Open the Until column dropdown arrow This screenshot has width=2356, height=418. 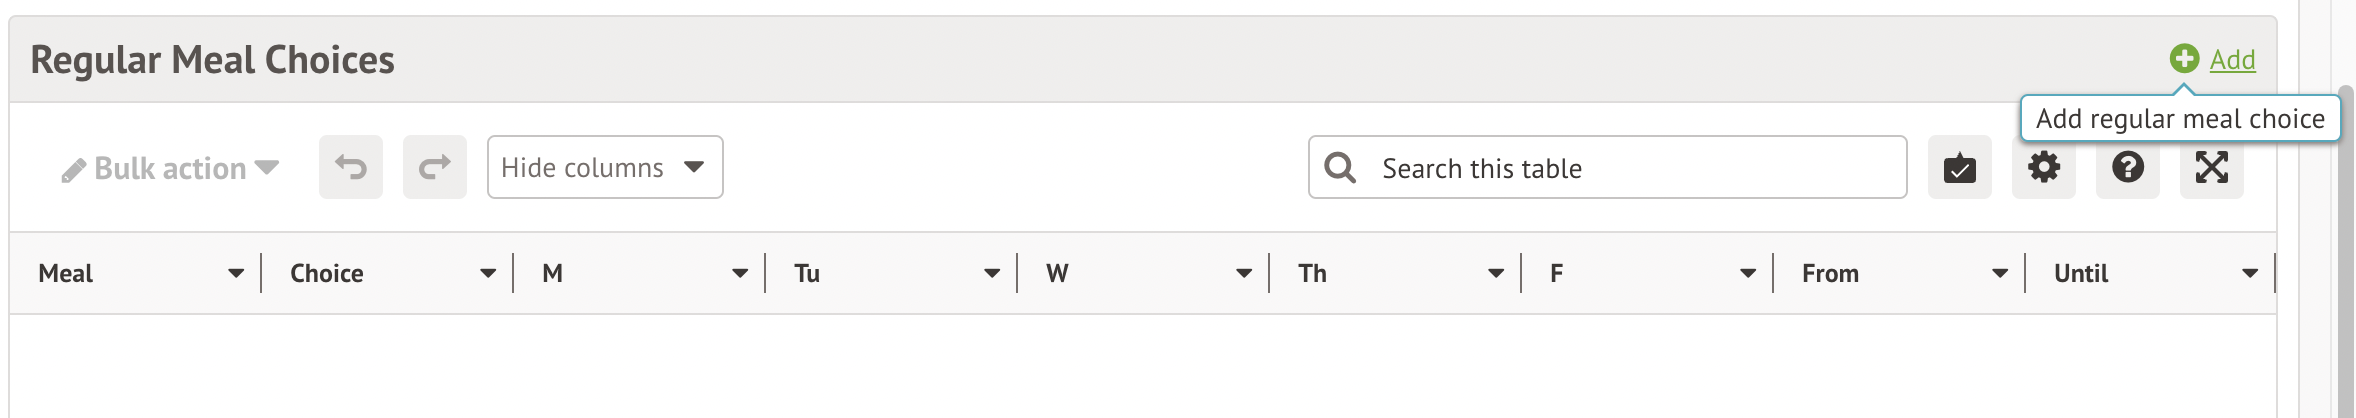click(2250, 273)
